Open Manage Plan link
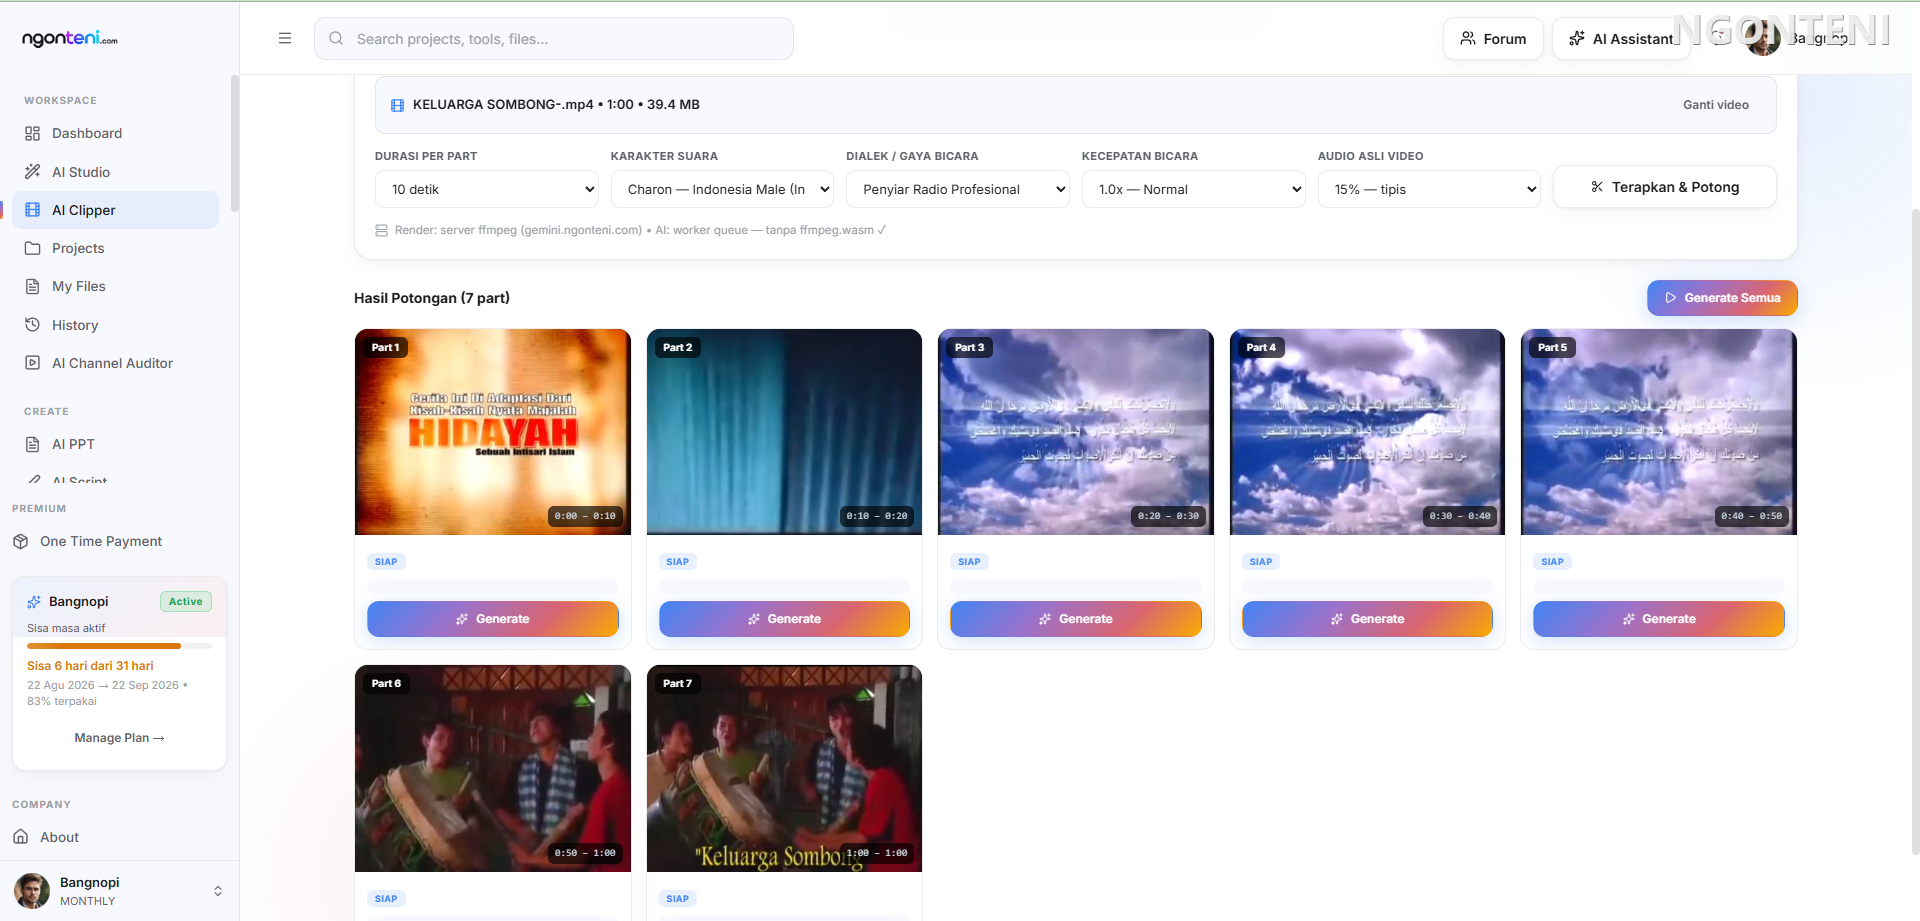1920x921 pixels. [x=119, y=738]
